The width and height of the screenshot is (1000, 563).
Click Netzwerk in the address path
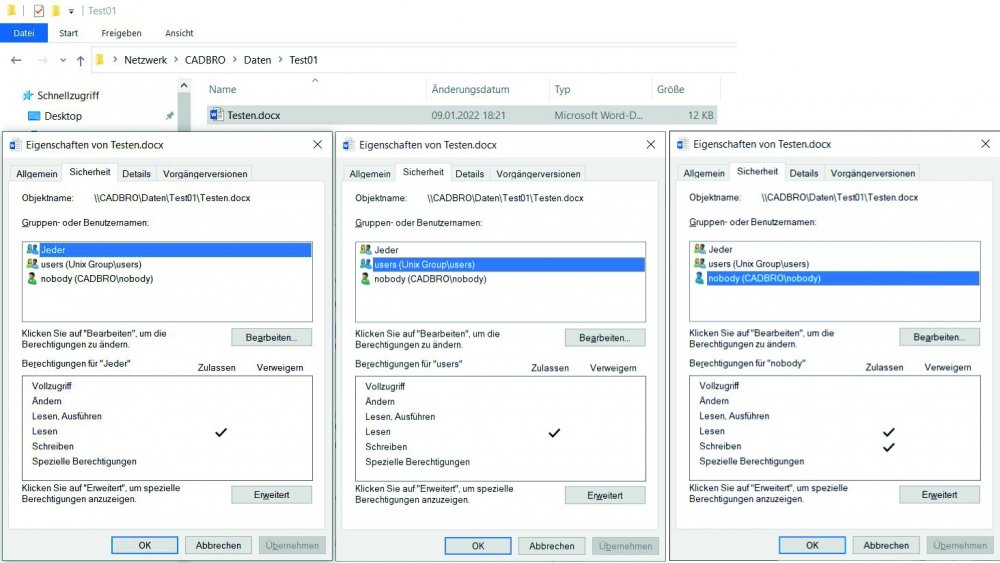pos(145,60)
